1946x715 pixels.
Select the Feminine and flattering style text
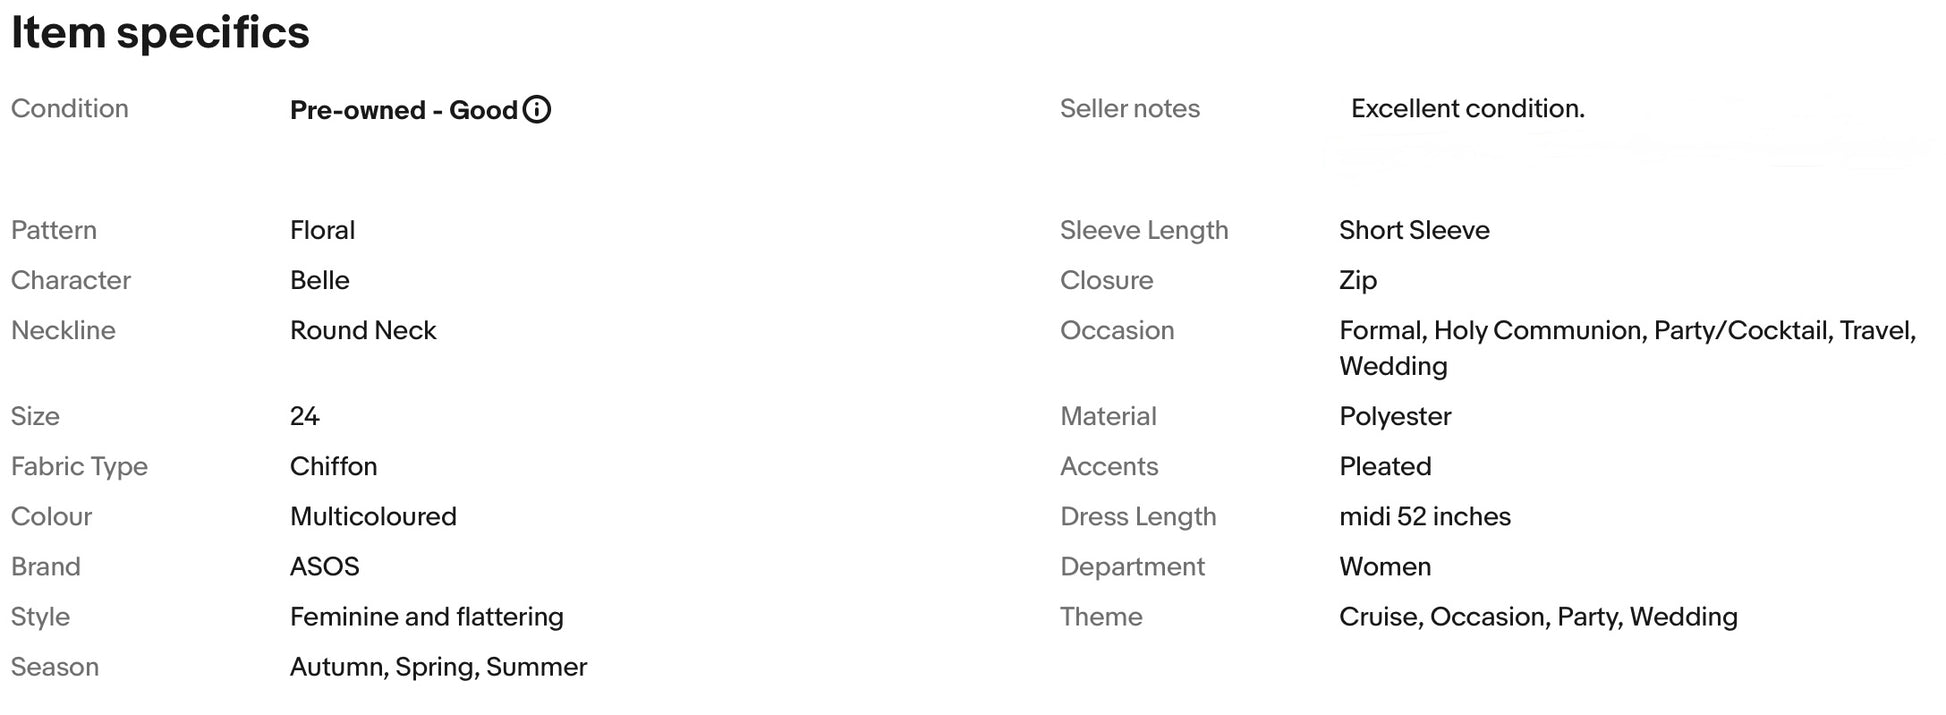tap(426, 616)
